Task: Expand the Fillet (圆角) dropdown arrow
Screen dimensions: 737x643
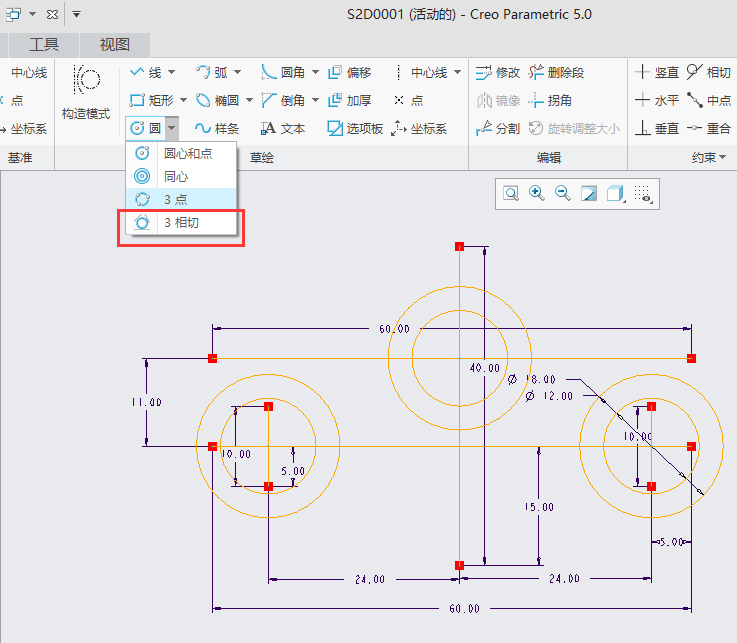Action: (x=315, y=72)
